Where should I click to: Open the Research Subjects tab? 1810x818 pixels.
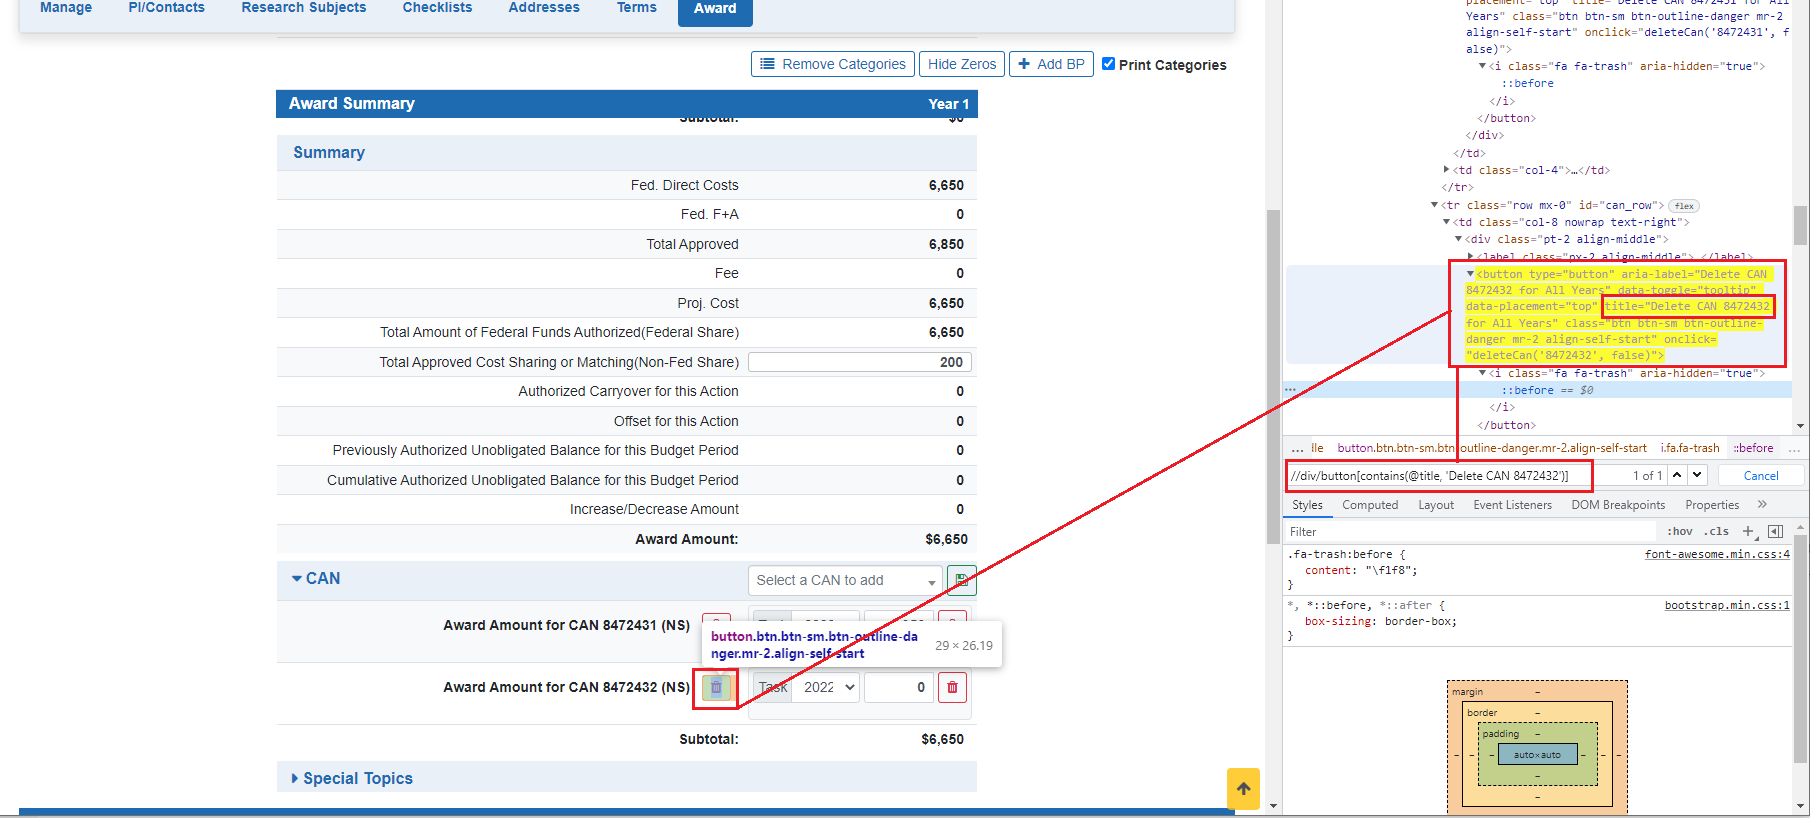(304, 8)
